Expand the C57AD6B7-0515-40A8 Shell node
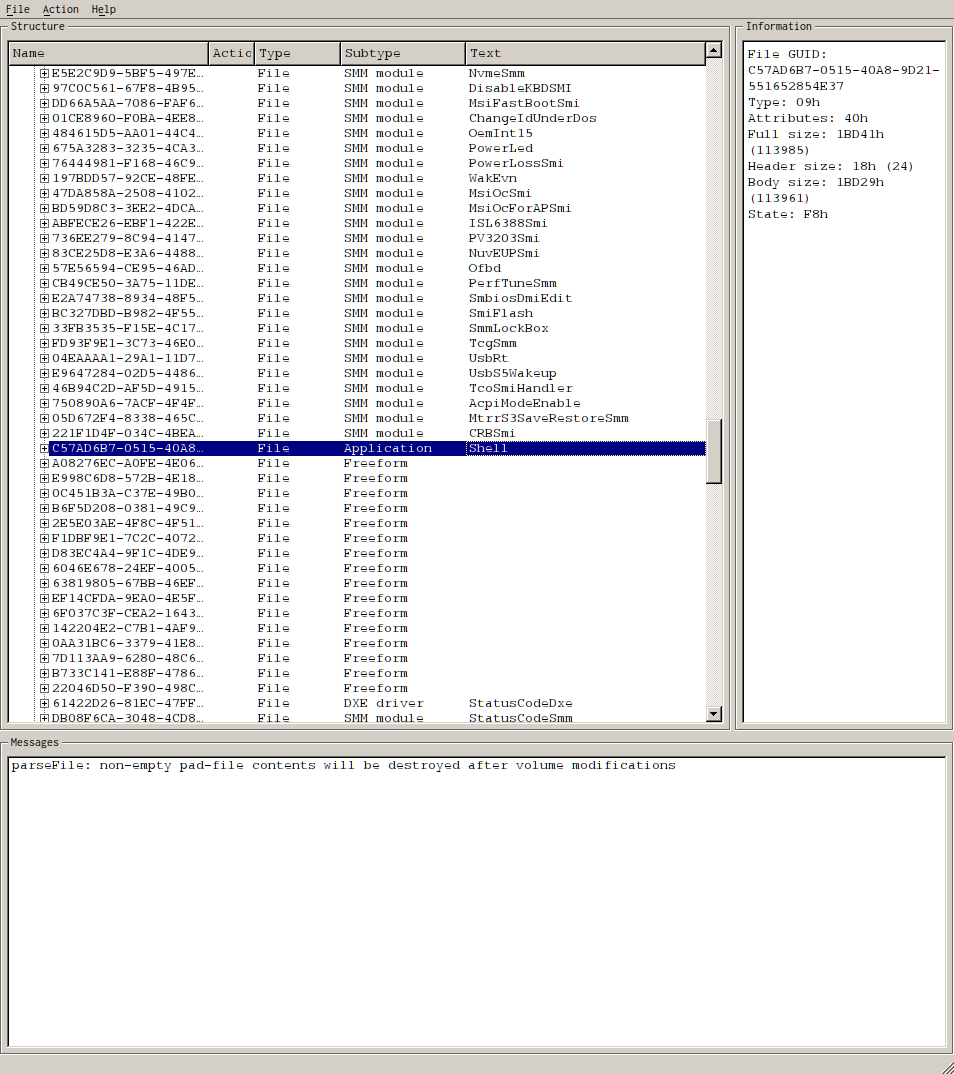Viewport: 954px width, 1074px height. (44, 449)
